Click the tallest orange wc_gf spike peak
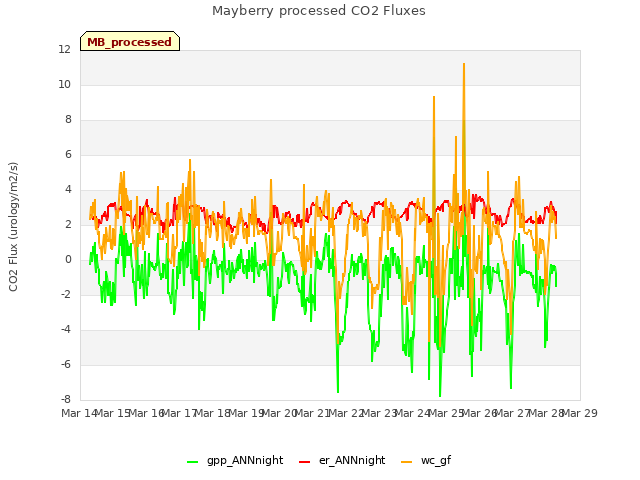Screen dimensions: 640x480 (x=464, y=64)
